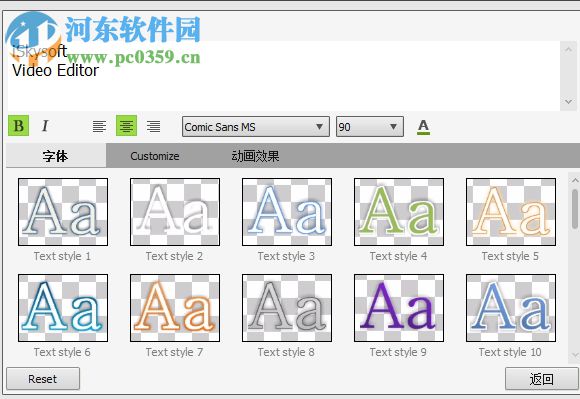Align text to the right
Screen dimensions: 580x399
coord(154,126)
